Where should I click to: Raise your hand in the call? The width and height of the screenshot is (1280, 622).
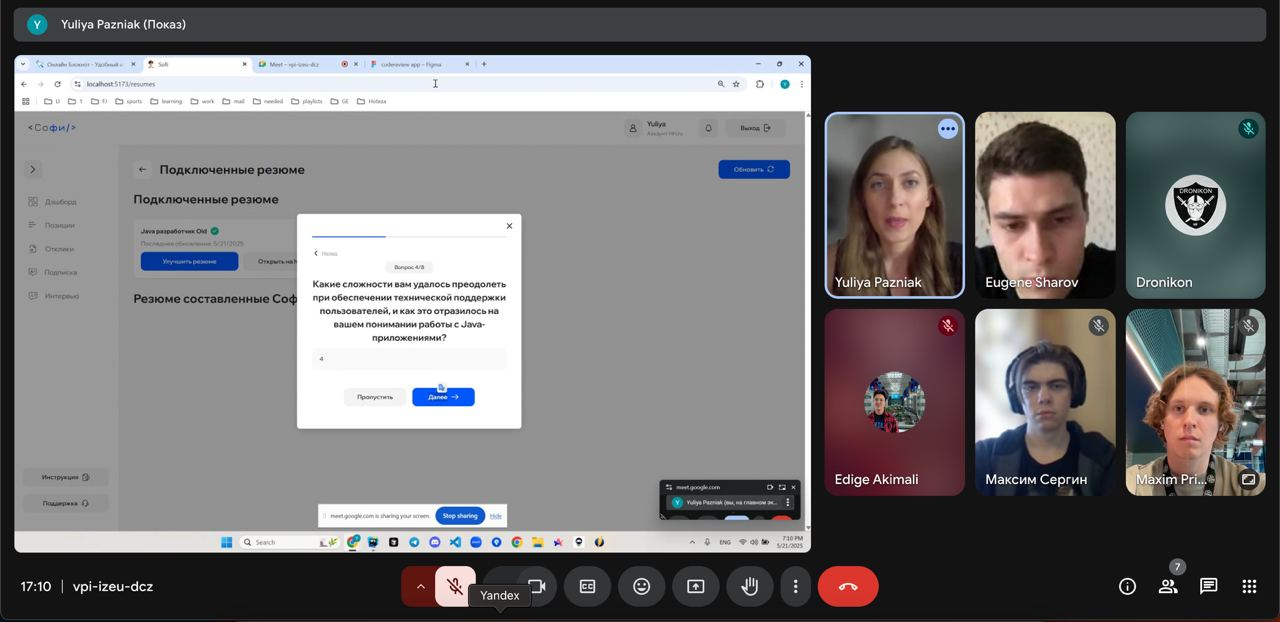[x=749, y=586]
